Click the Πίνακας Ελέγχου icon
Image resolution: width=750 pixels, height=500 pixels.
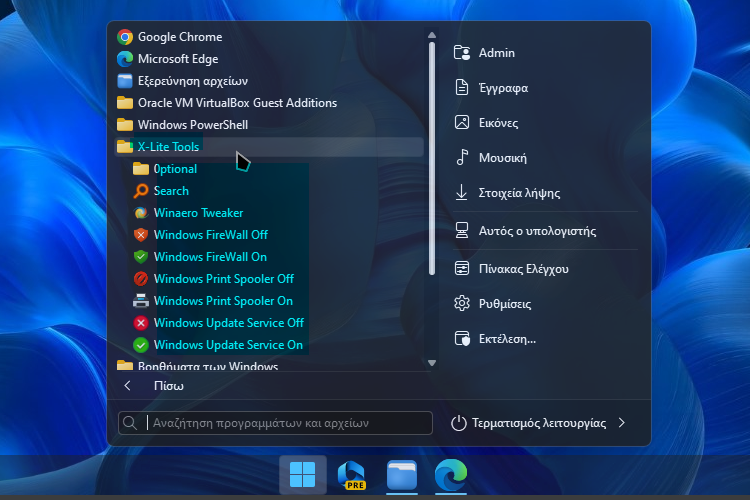(x=462, y=268)
